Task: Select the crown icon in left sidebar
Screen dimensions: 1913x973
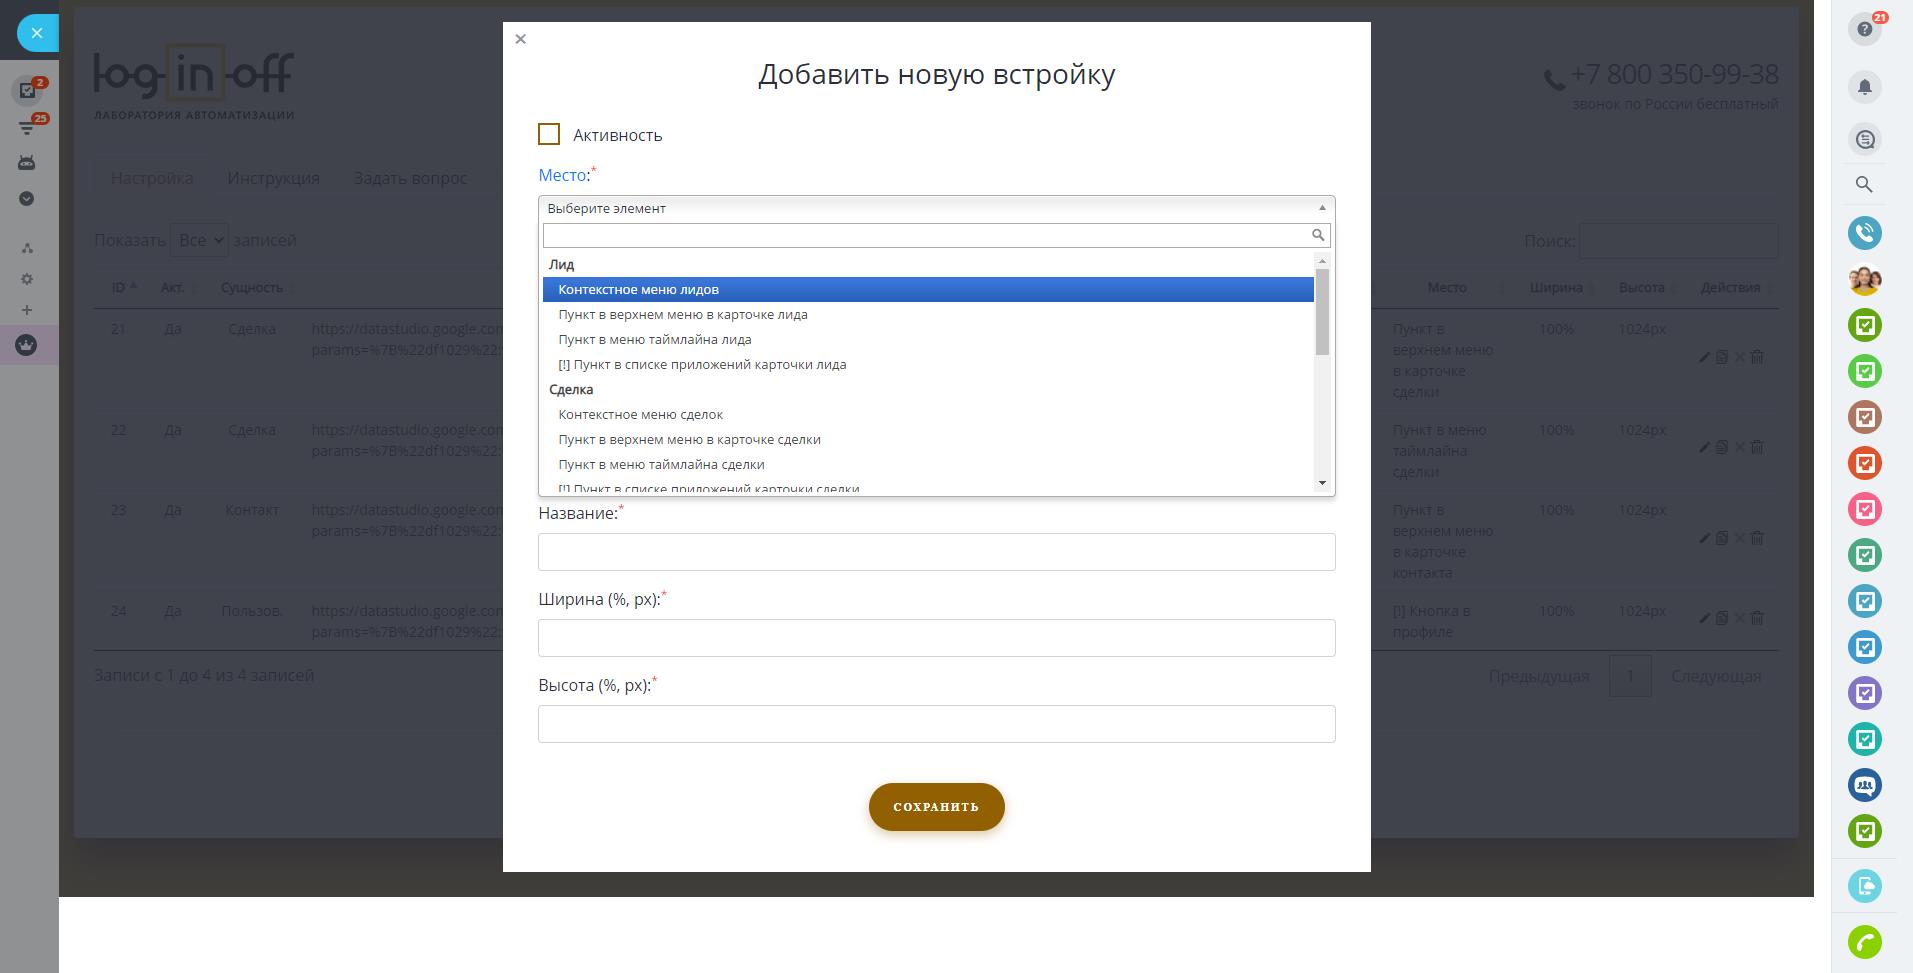Action: (27, 345)
